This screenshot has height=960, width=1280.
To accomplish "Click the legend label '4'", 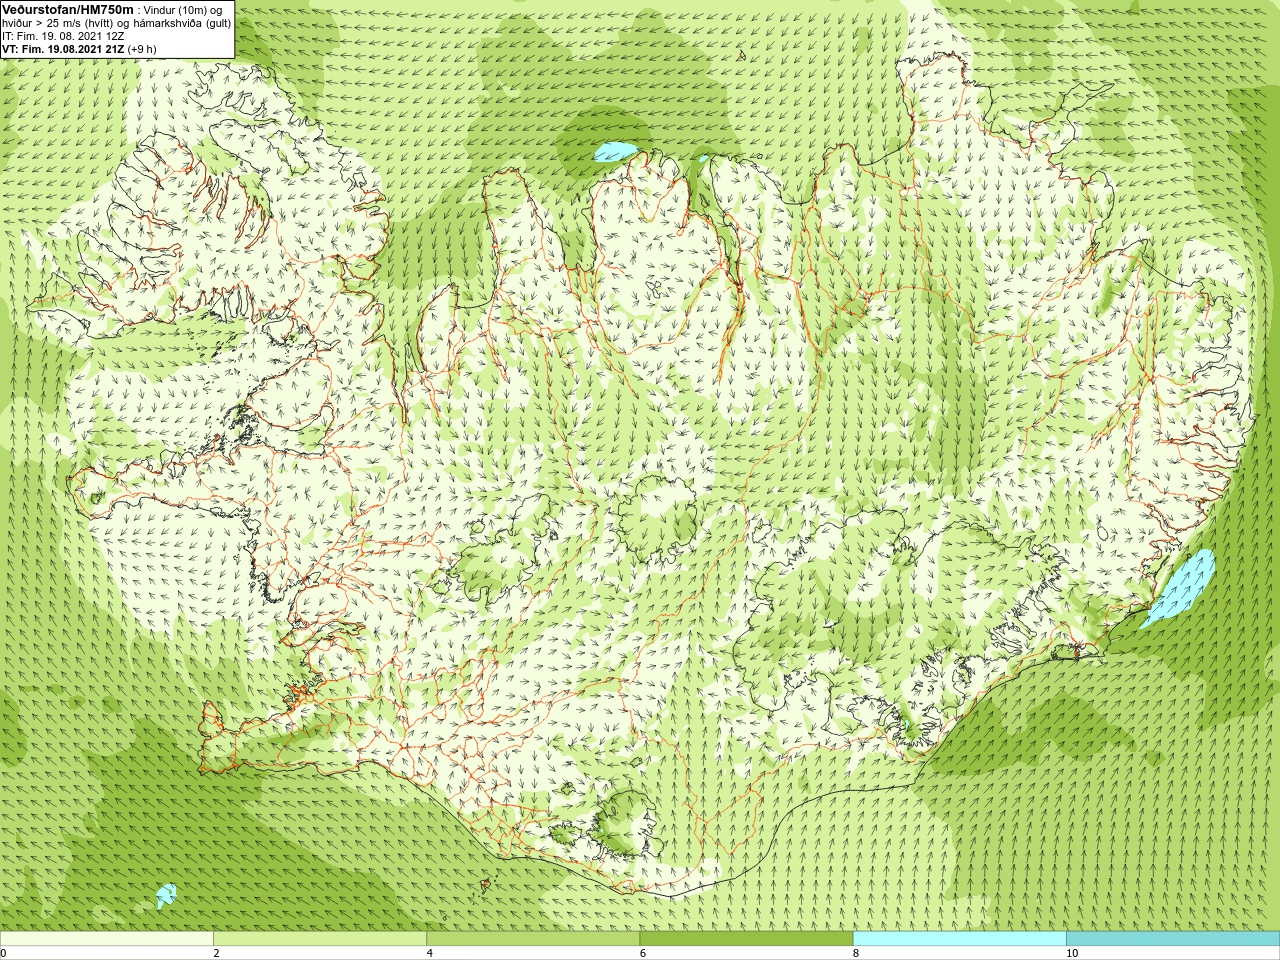I will (x=429, y=953).
